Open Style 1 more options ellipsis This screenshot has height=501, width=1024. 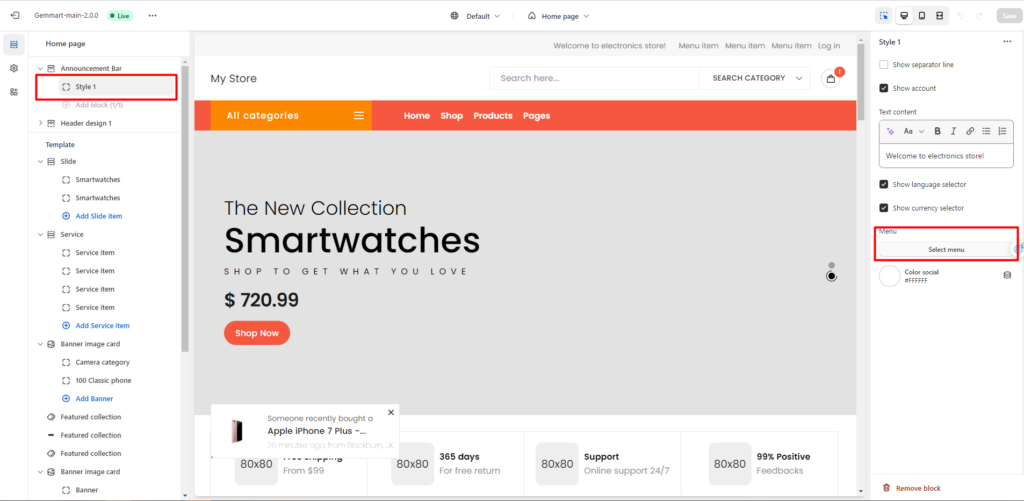1006,42
